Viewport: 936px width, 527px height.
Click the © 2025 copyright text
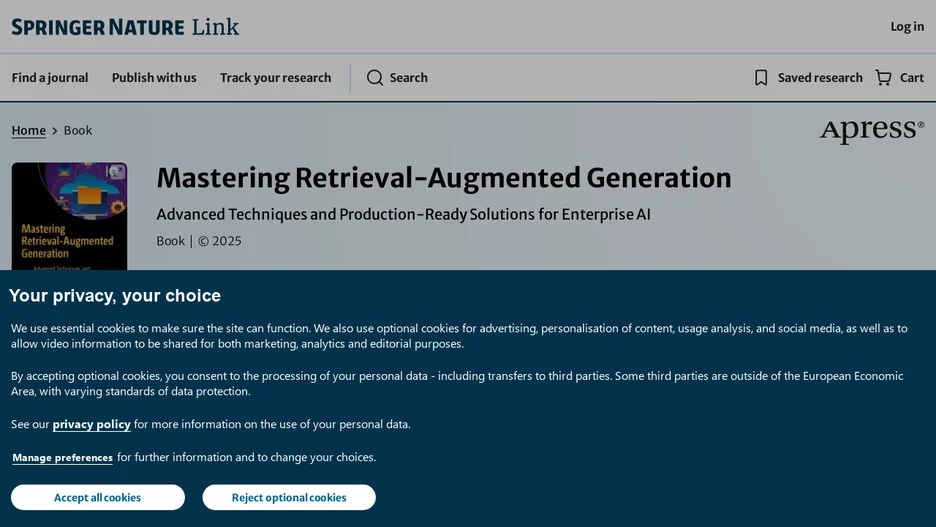click(x=220, y=241)
